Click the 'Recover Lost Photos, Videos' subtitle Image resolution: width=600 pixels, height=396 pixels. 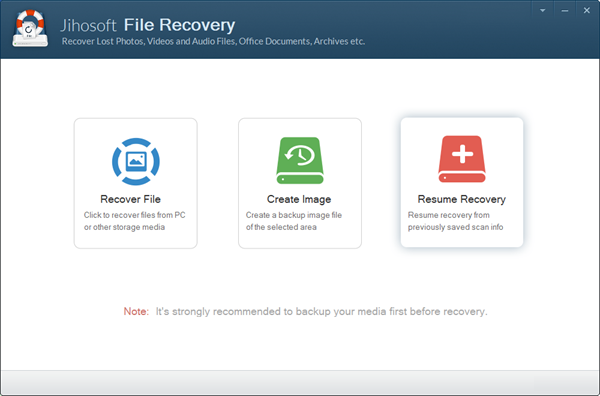(213, 41)
